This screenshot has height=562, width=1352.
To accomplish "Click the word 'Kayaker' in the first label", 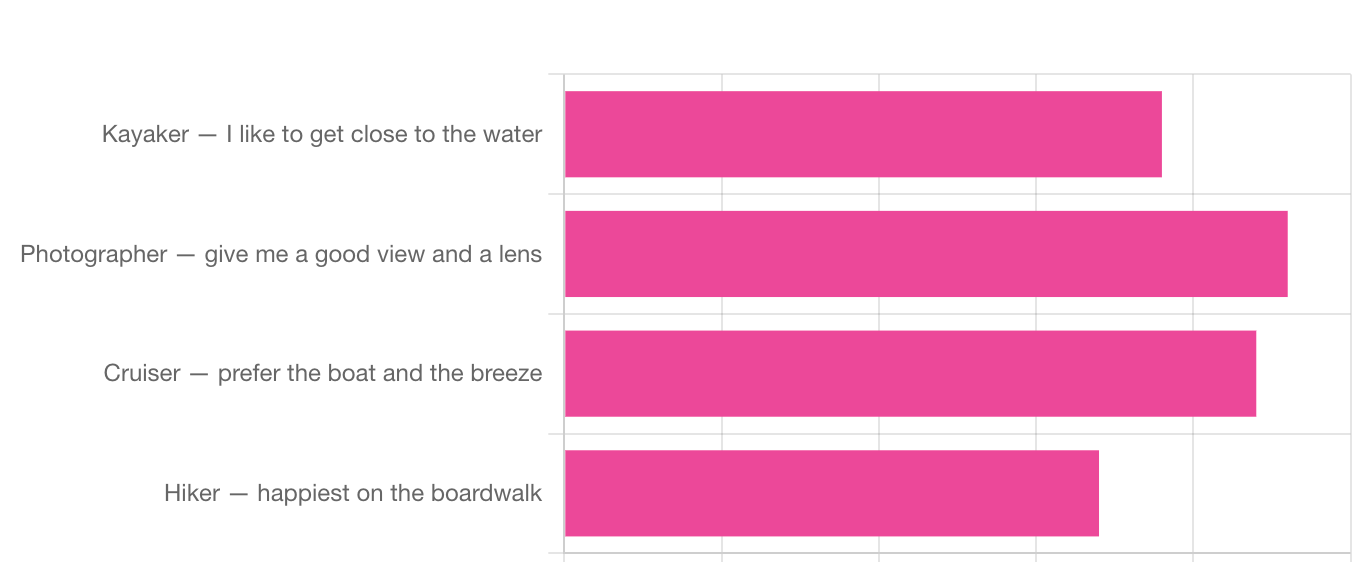I will point(145,134).
